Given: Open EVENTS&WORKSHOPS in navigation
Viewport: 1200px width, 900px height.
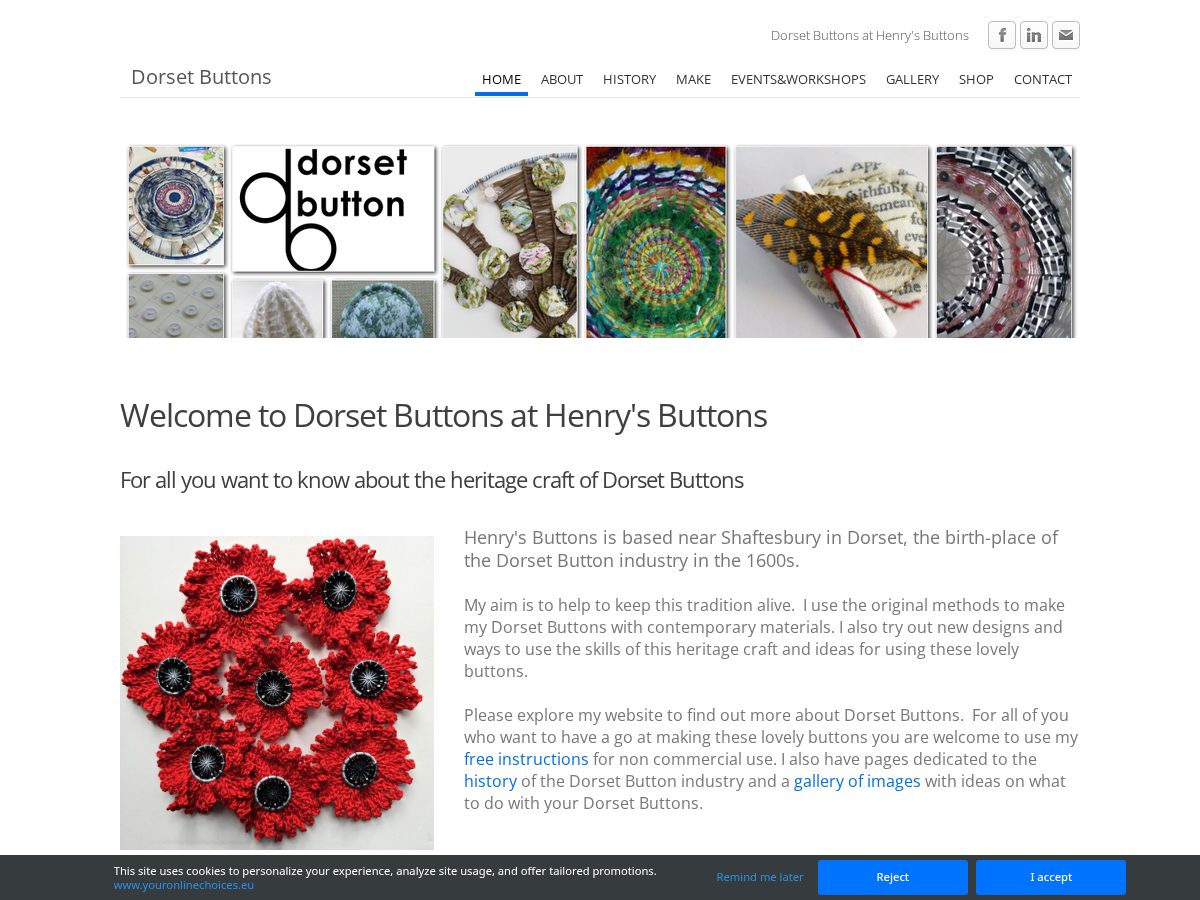Looking at the screenshot, I should 798,79.
